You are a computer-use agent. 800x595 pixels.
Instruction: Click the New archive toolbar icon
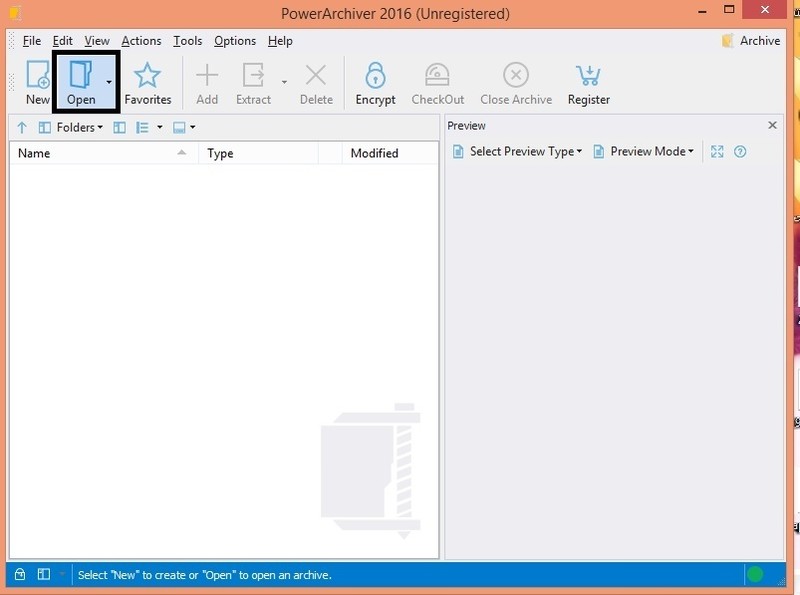[38, 75]
